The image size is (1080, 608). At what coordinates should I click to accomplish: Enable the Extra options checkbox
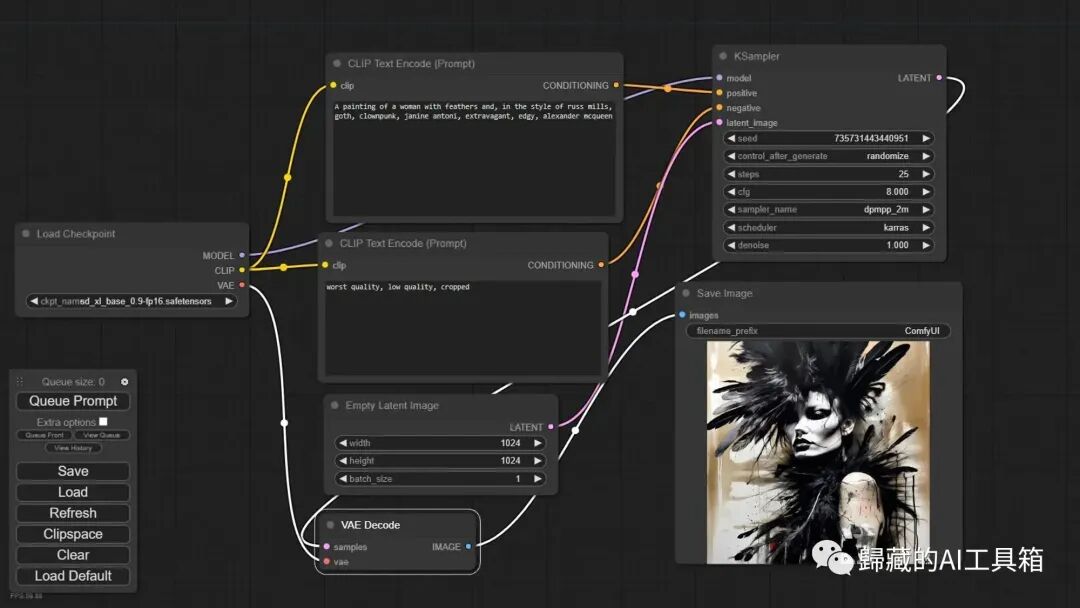(103, 421)
